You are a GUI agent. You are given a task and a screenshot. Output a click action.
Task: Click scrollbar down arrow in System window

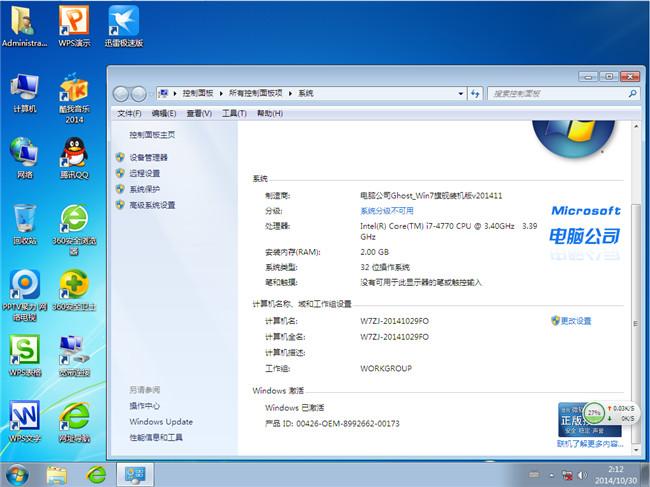tap(636, 450)
